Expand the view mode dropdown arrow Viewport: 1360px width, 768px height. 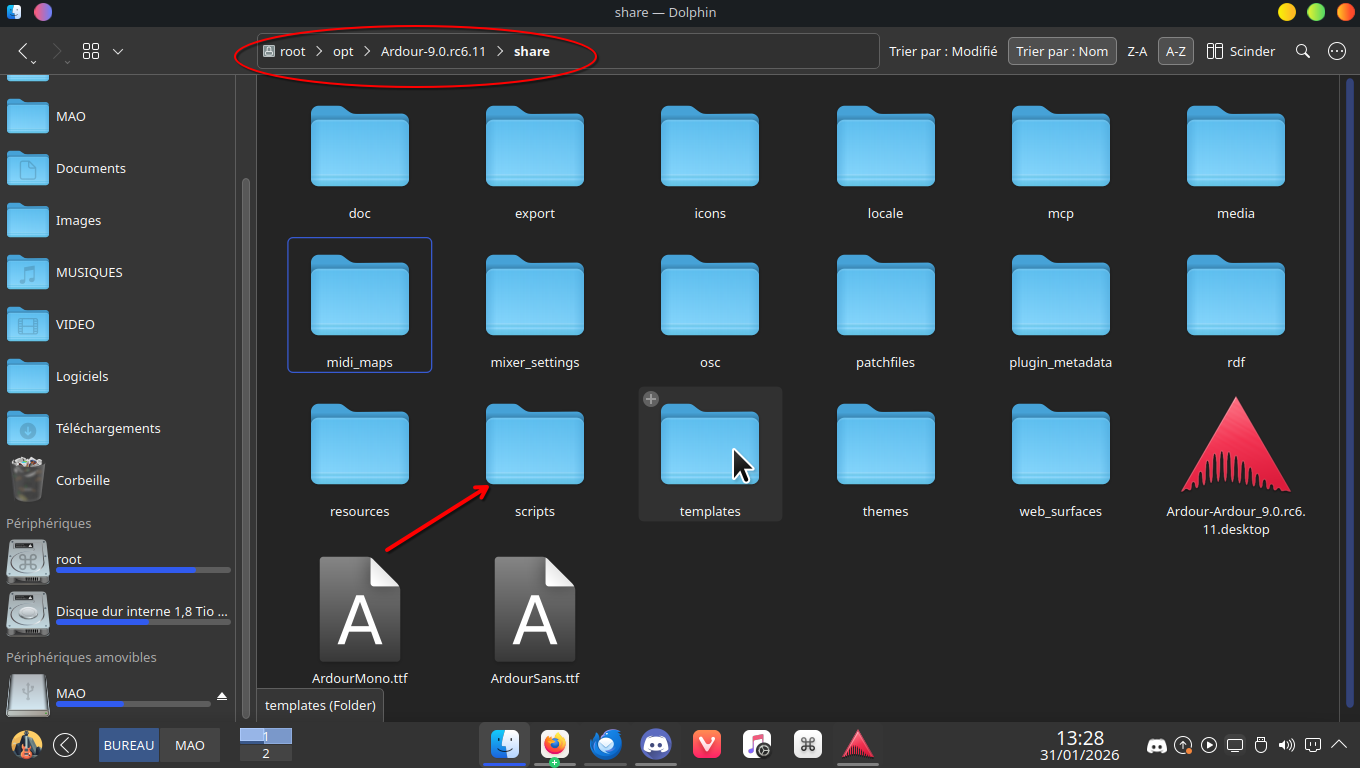118,51
